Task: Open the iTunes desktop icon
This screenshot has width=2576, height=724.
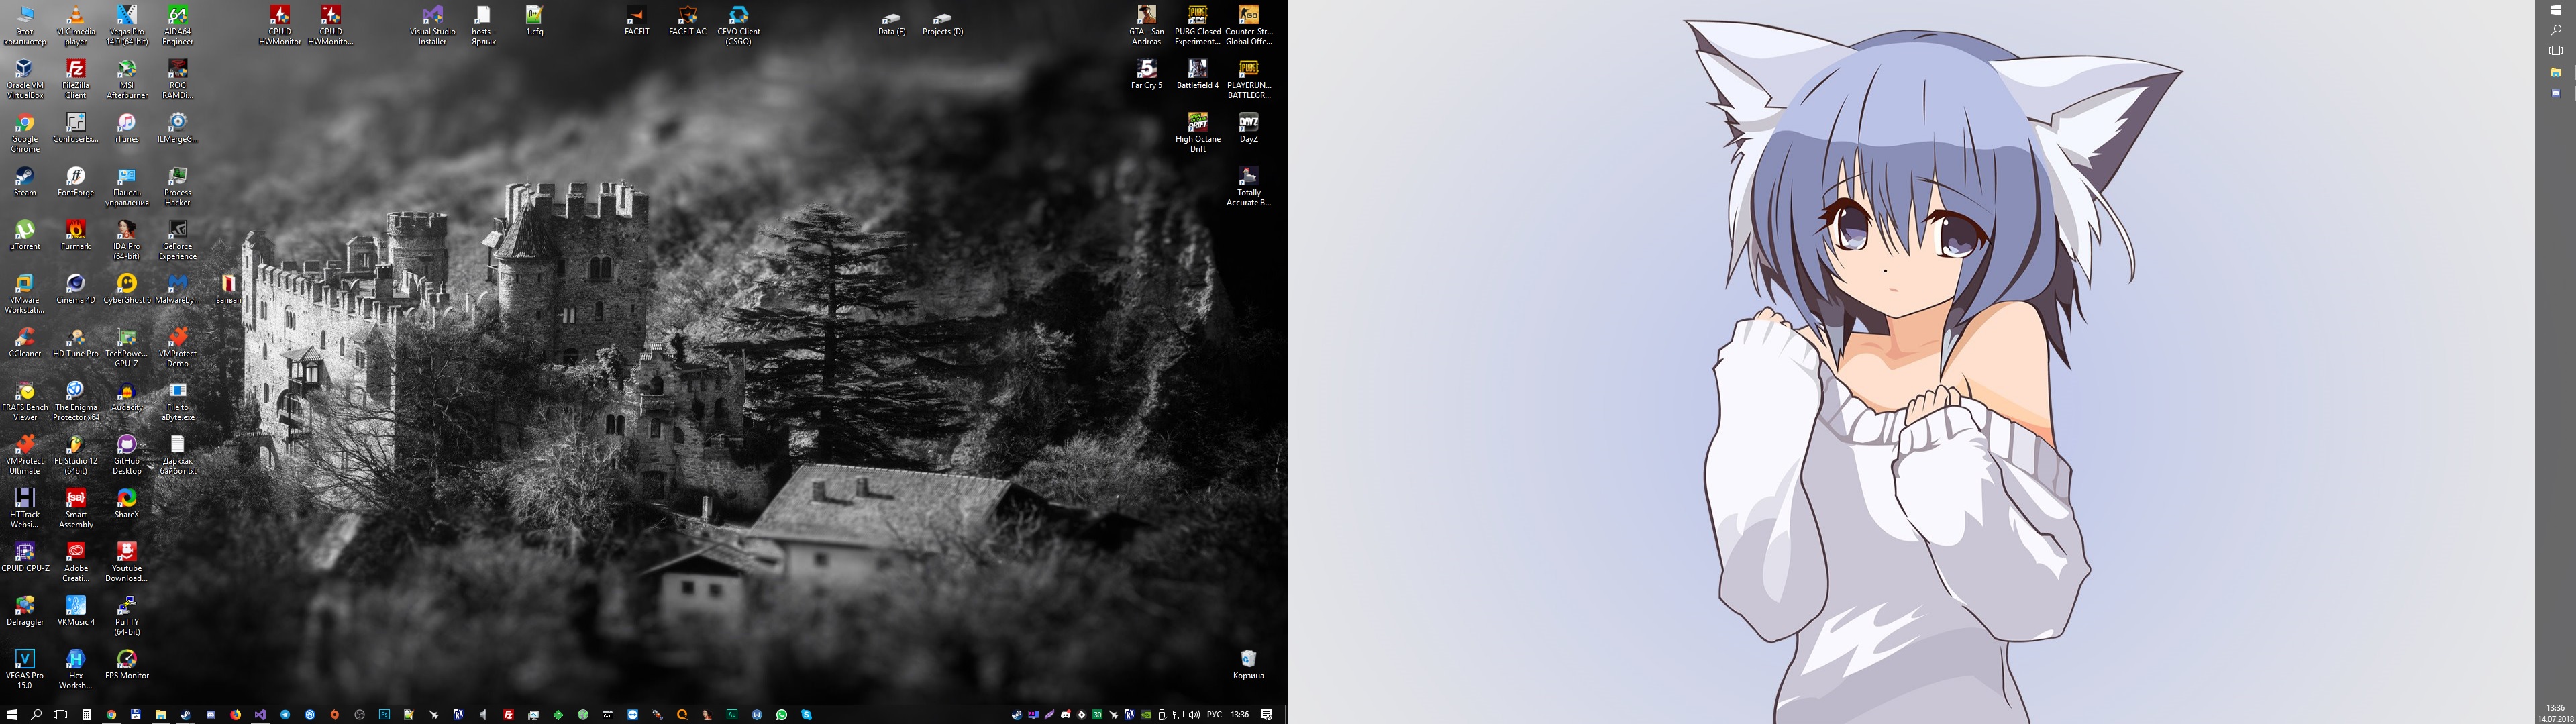Action: click(x=127, y=128)
